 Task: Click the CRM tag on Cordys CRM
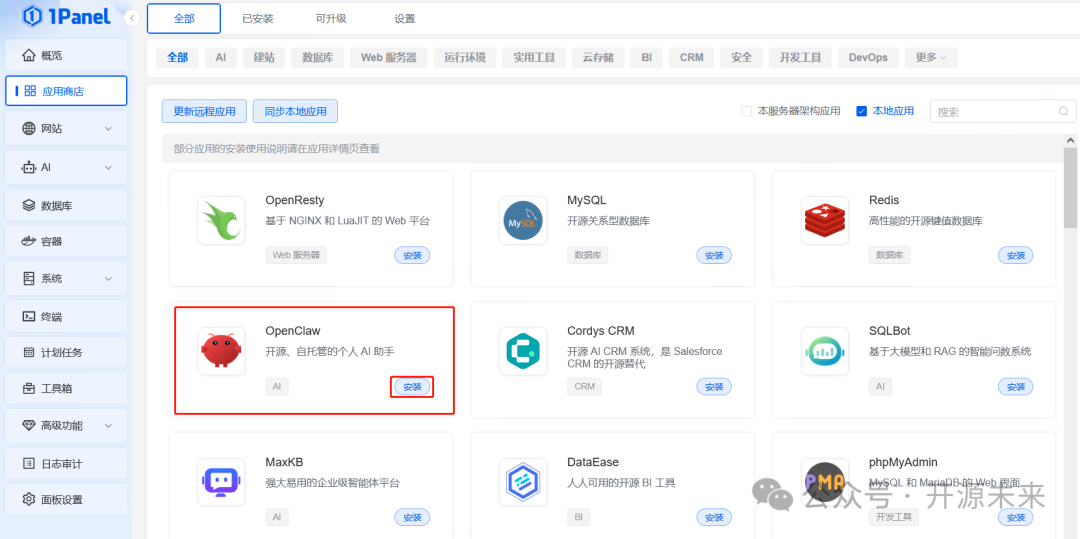coord(584,386)
